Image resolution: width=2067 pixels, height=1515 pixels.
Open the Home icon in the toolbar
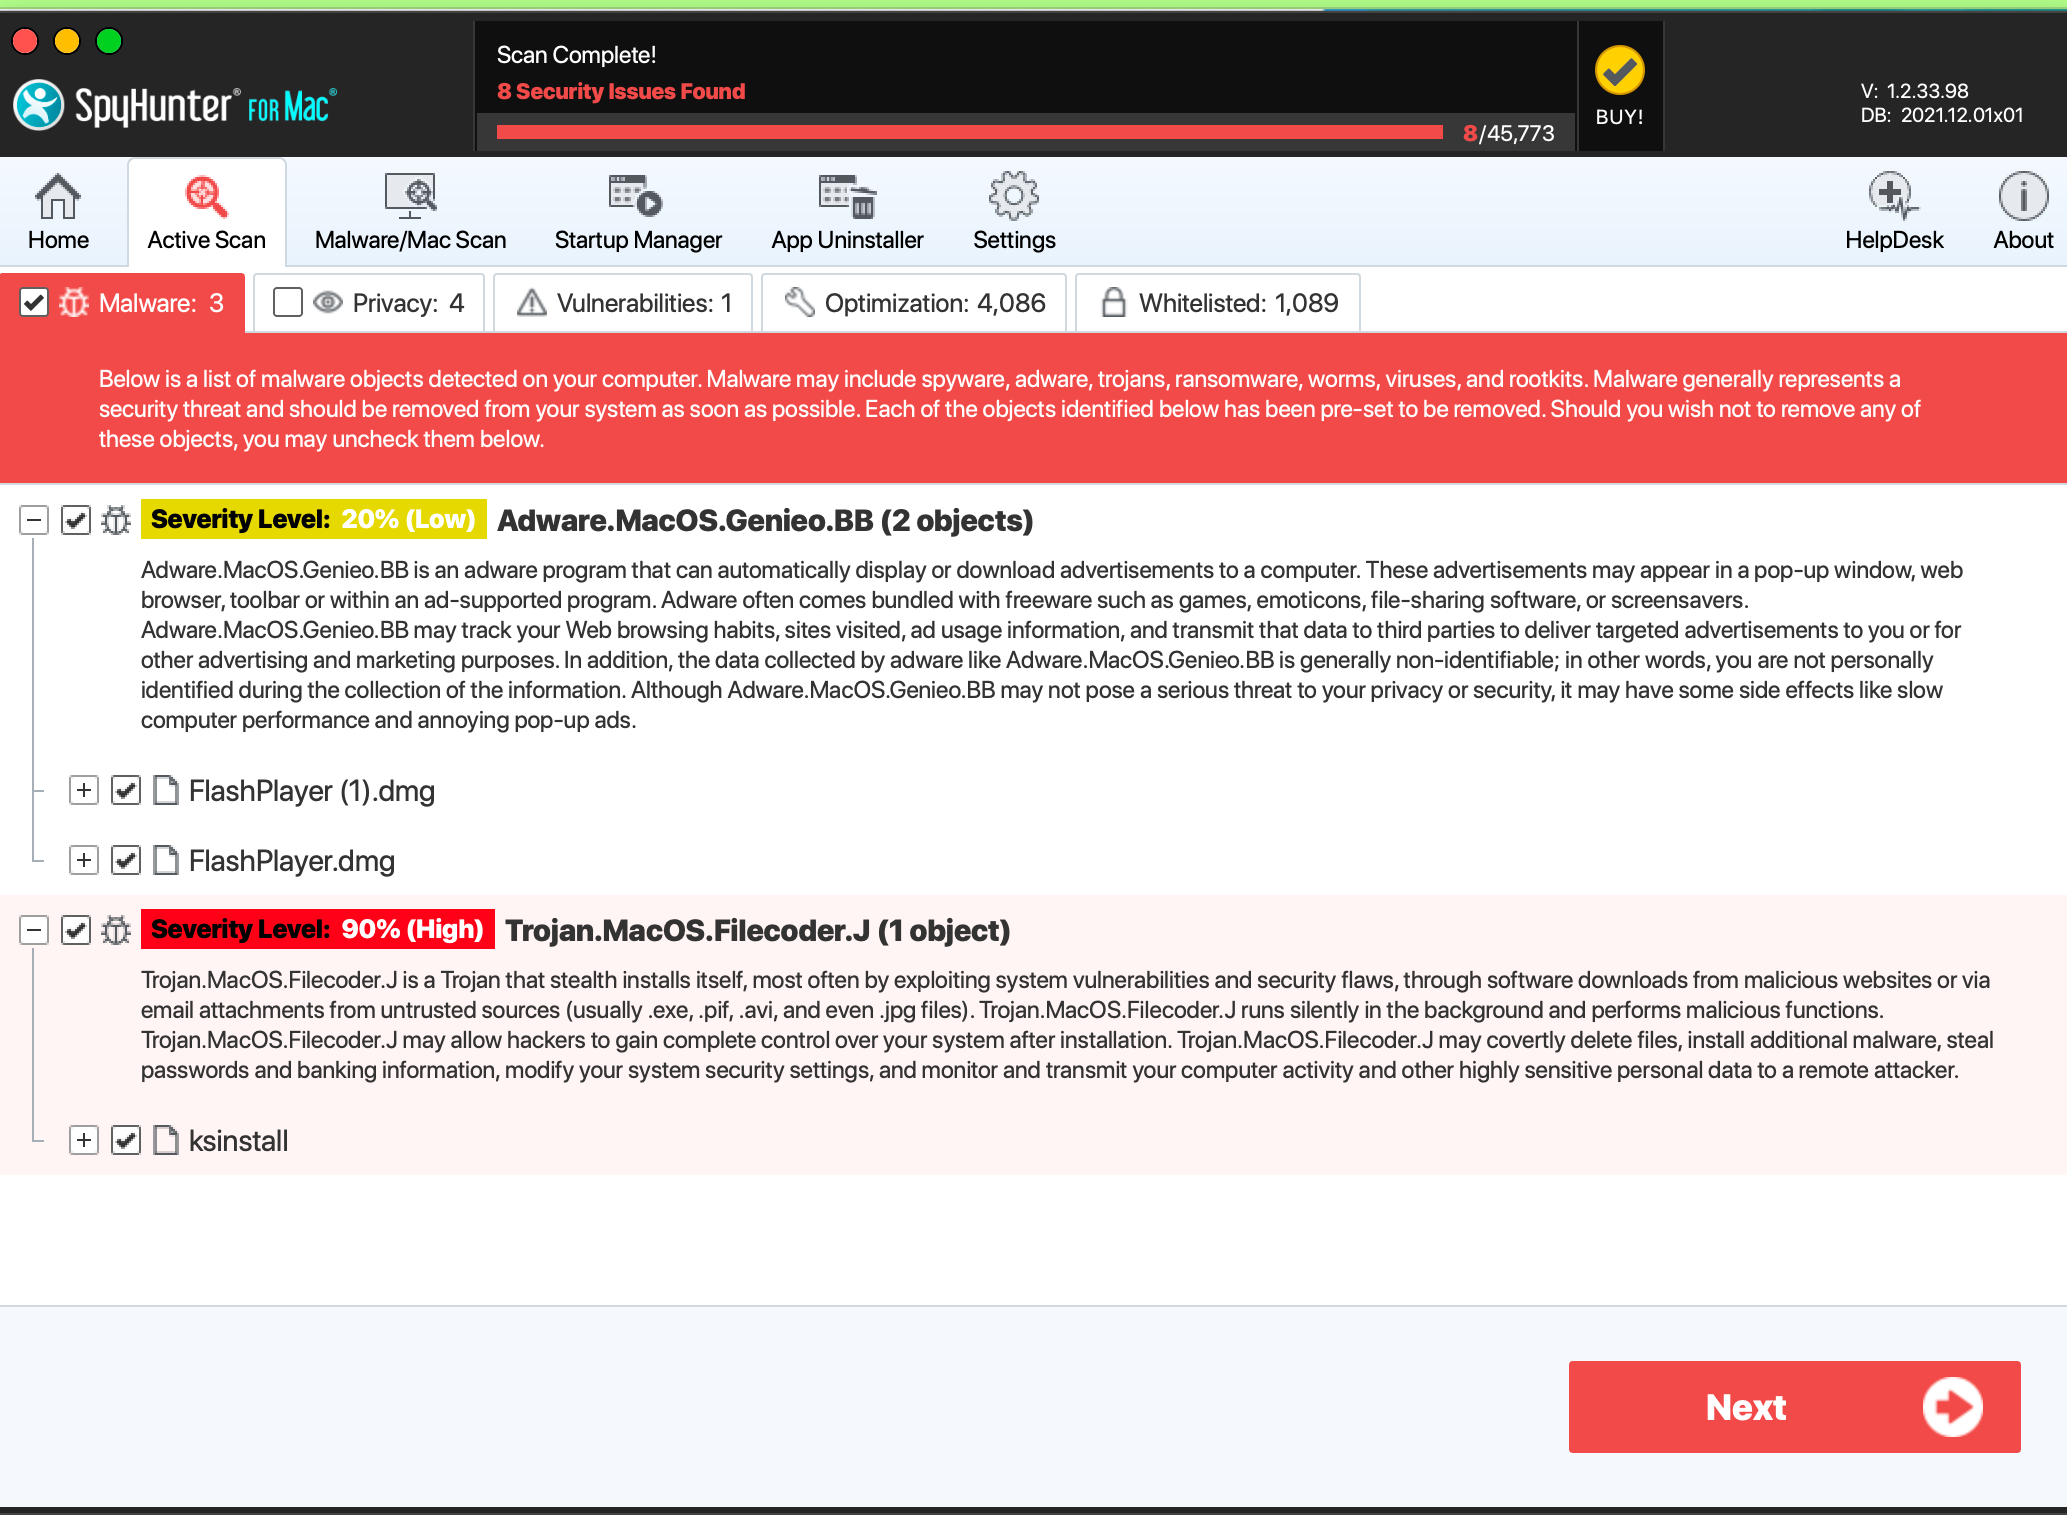58,197
